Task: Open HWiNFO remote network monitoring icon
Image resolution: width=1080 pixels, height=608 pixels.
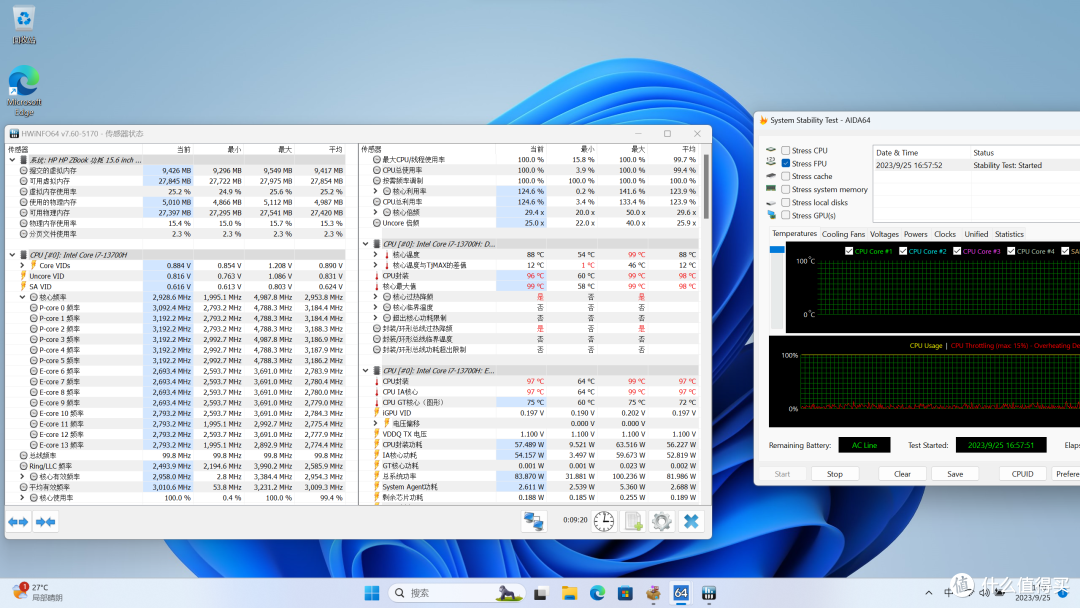Action: click(x=534, y=521)
